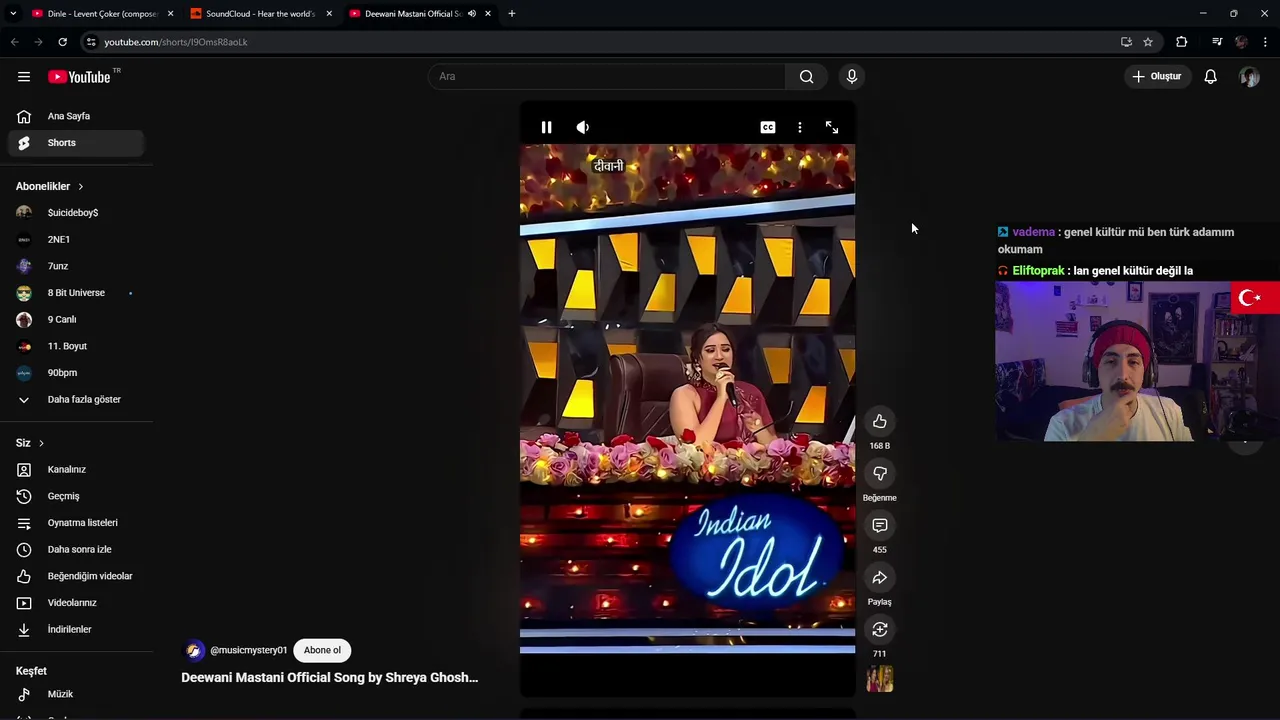Open Oynatma listeleri playlists

click(x=77, y=523)
